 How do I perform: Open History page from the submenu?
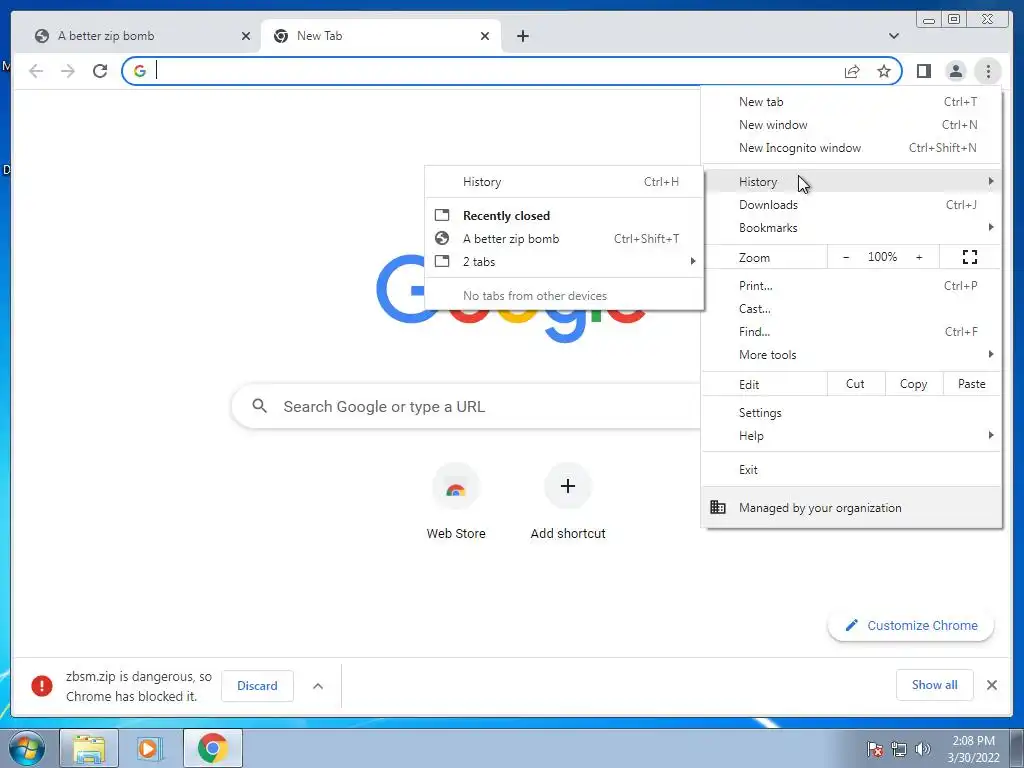[x=564, y=182]
